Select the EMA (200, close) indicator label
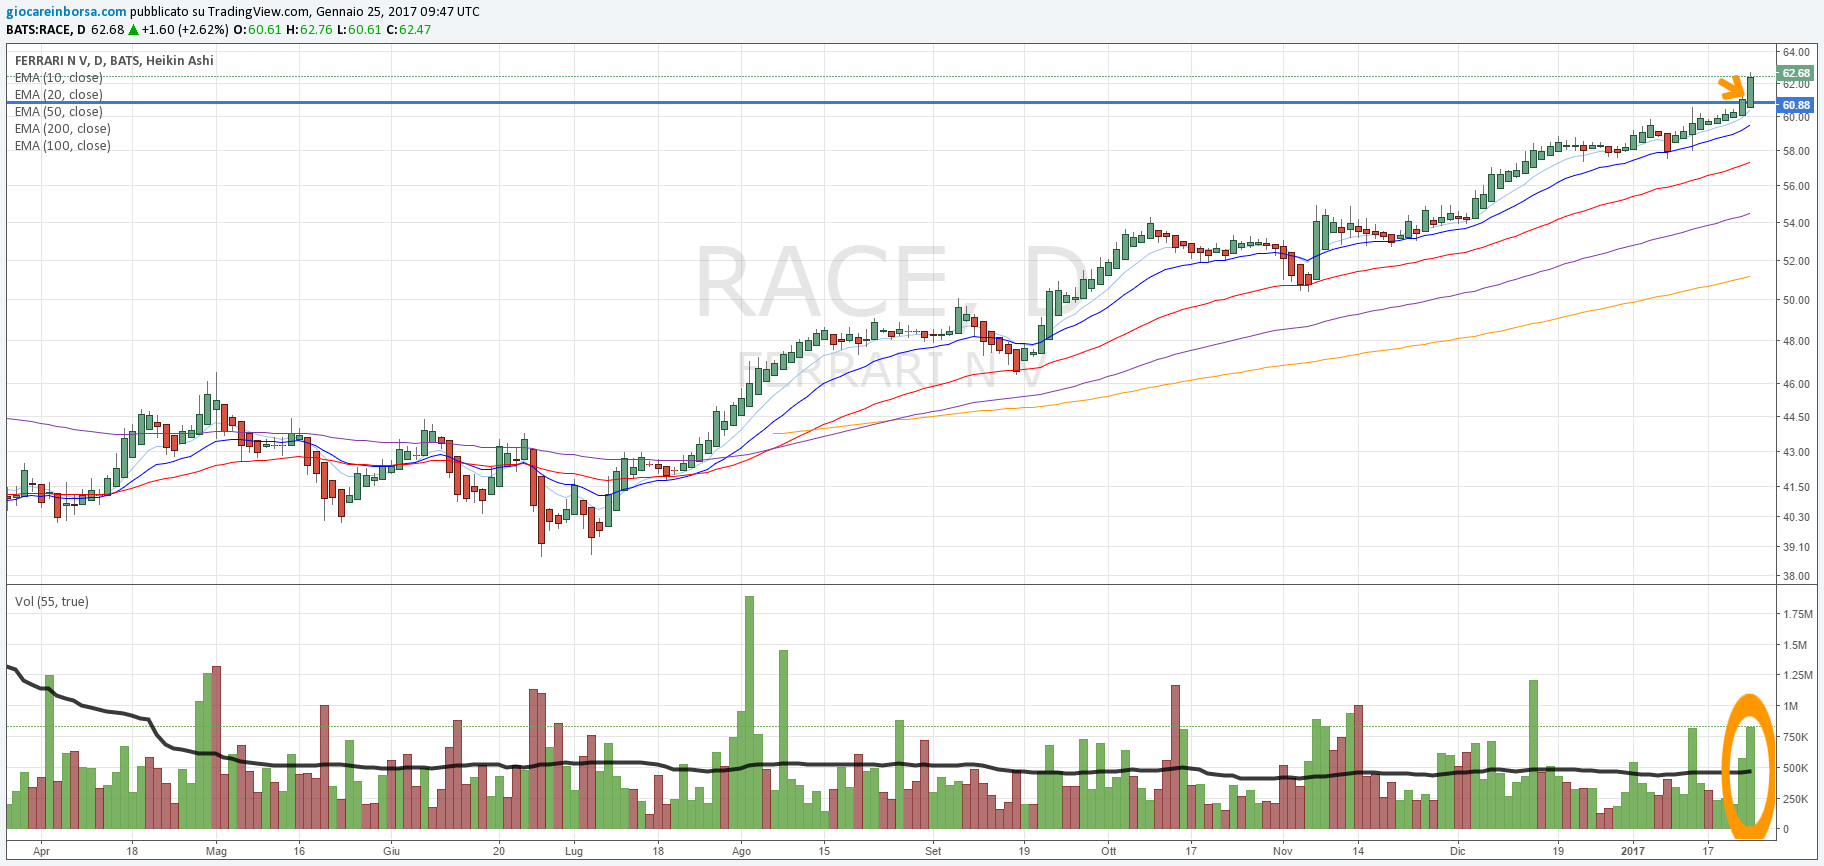The image size is (1824, 866). [62, 129]
